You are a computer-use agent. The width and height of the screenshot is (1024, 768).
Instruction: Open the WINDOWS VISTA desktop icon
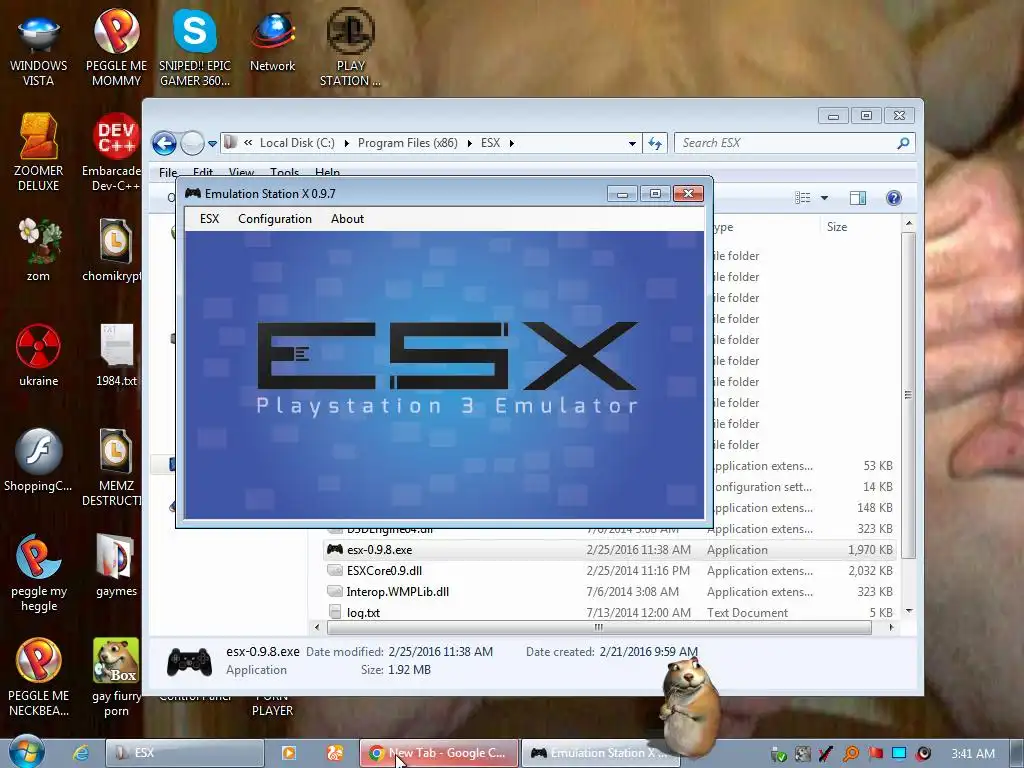(x=39, y=48)
